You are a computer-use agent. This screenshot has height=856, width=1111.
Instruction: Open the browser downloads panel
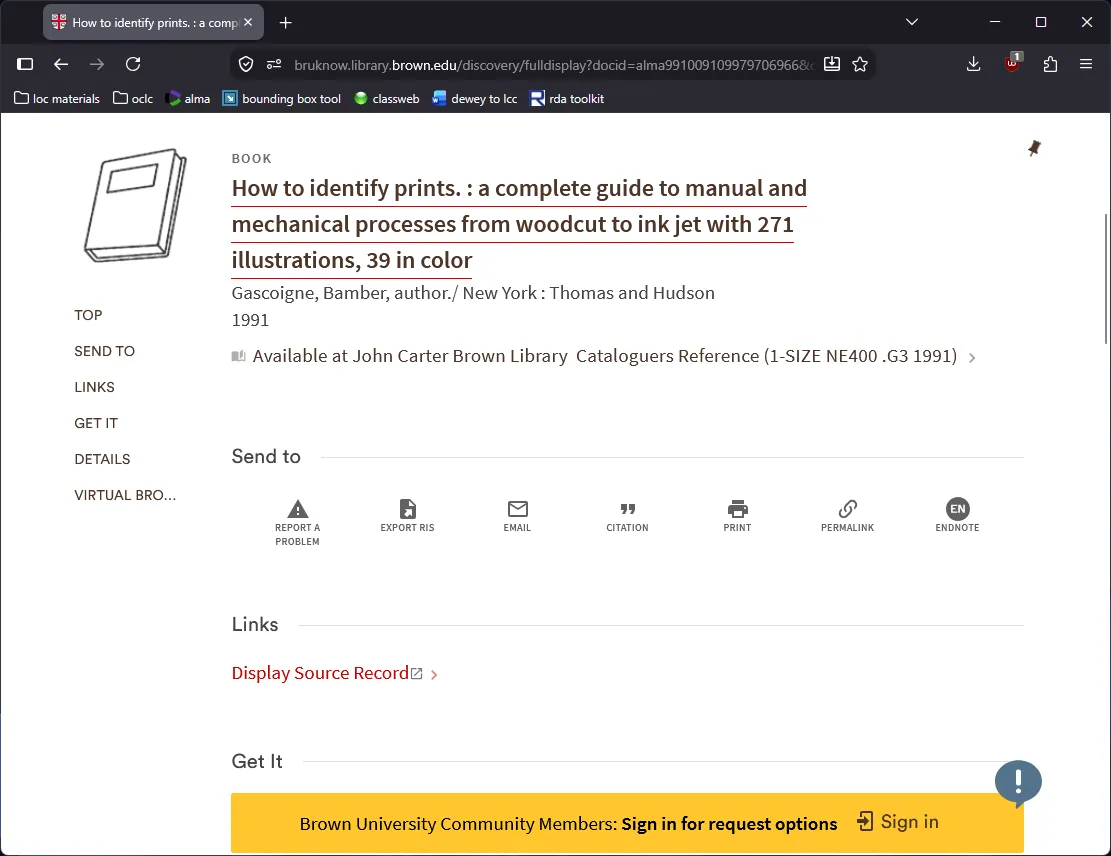click(x=974, y=64)
